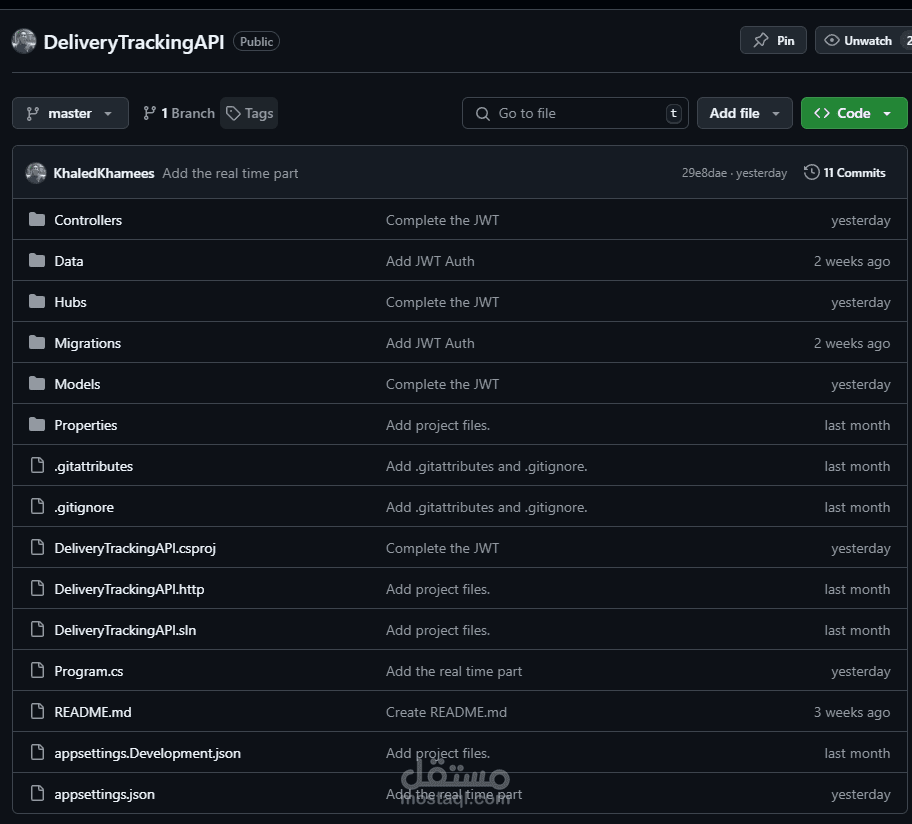
Task: Click the DeliveryTrackingAPI.http file icon
Action: [x=37, y=588]
